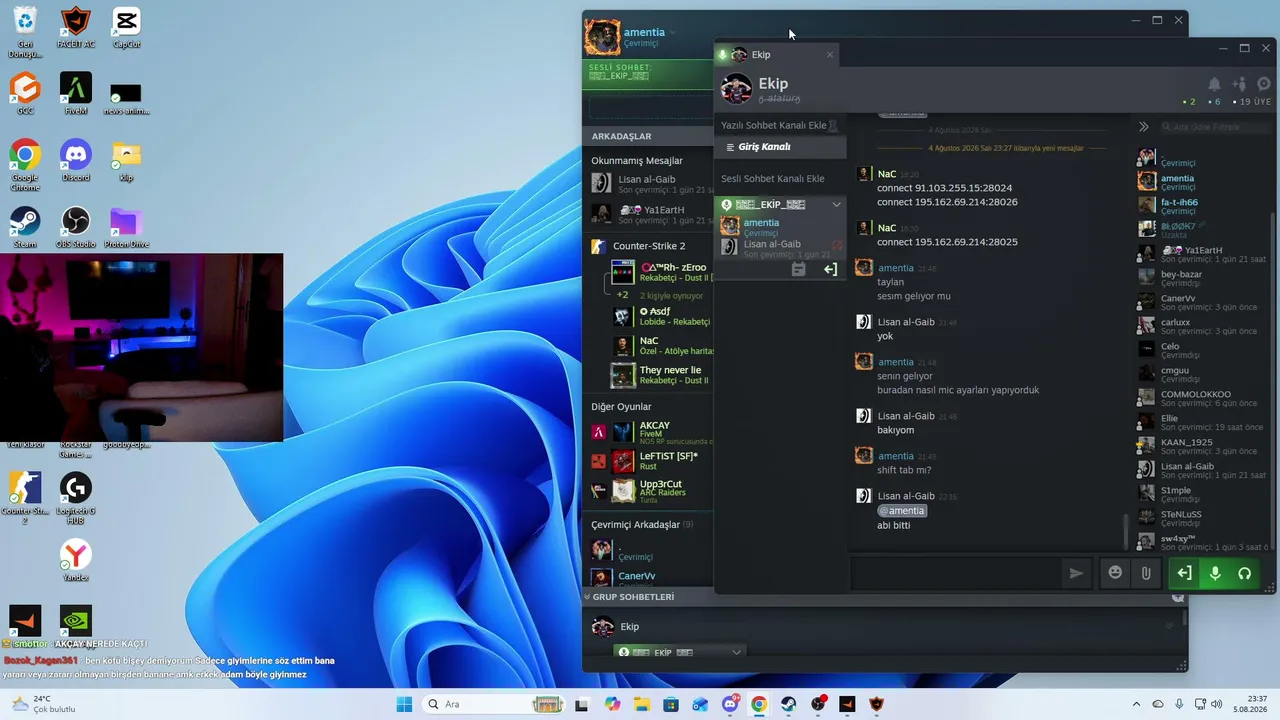Open Discord desktop shortcut
1280x720 pixels.
(76, 160)
